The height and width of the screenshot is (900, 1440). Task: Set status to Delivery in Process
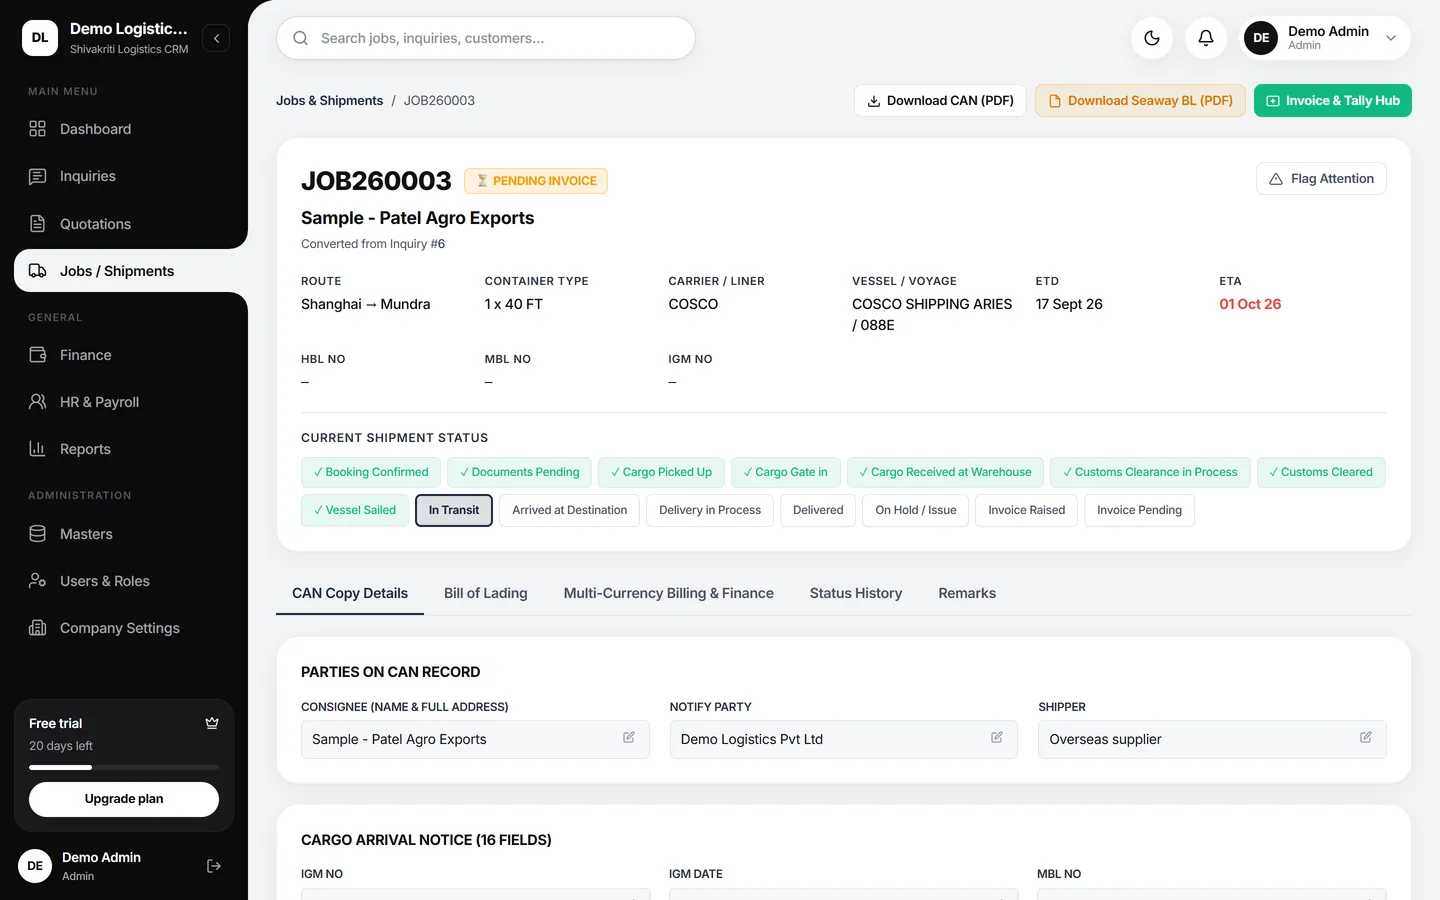pyautogui.click(x=710, y=510)
